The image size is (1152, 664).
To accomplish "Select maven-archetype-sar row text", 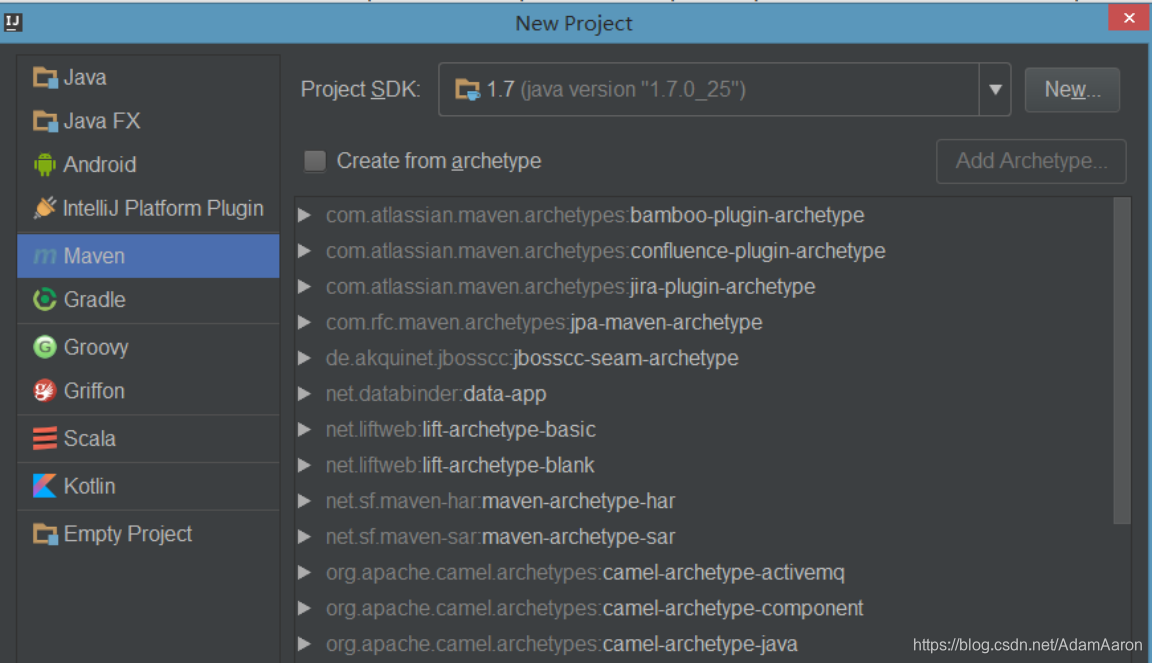I will [x=500, y=537].
